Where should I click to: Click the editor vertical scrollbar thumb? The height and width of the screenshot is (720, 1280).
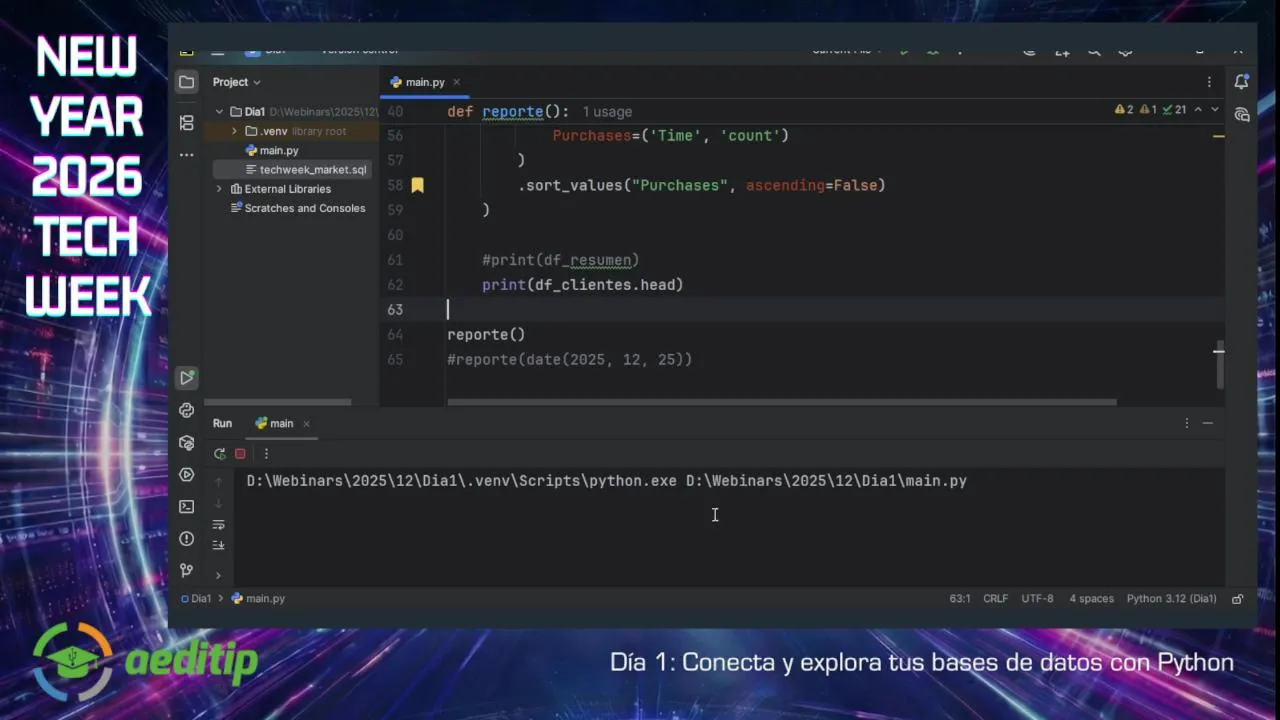(1219, 367)
